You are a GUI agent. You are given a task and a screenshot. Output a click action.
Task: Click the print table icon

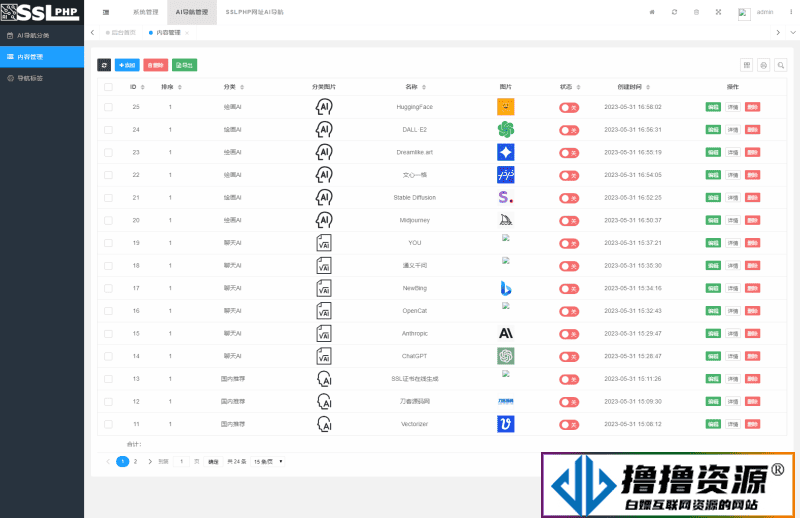(x=764, y=65)
